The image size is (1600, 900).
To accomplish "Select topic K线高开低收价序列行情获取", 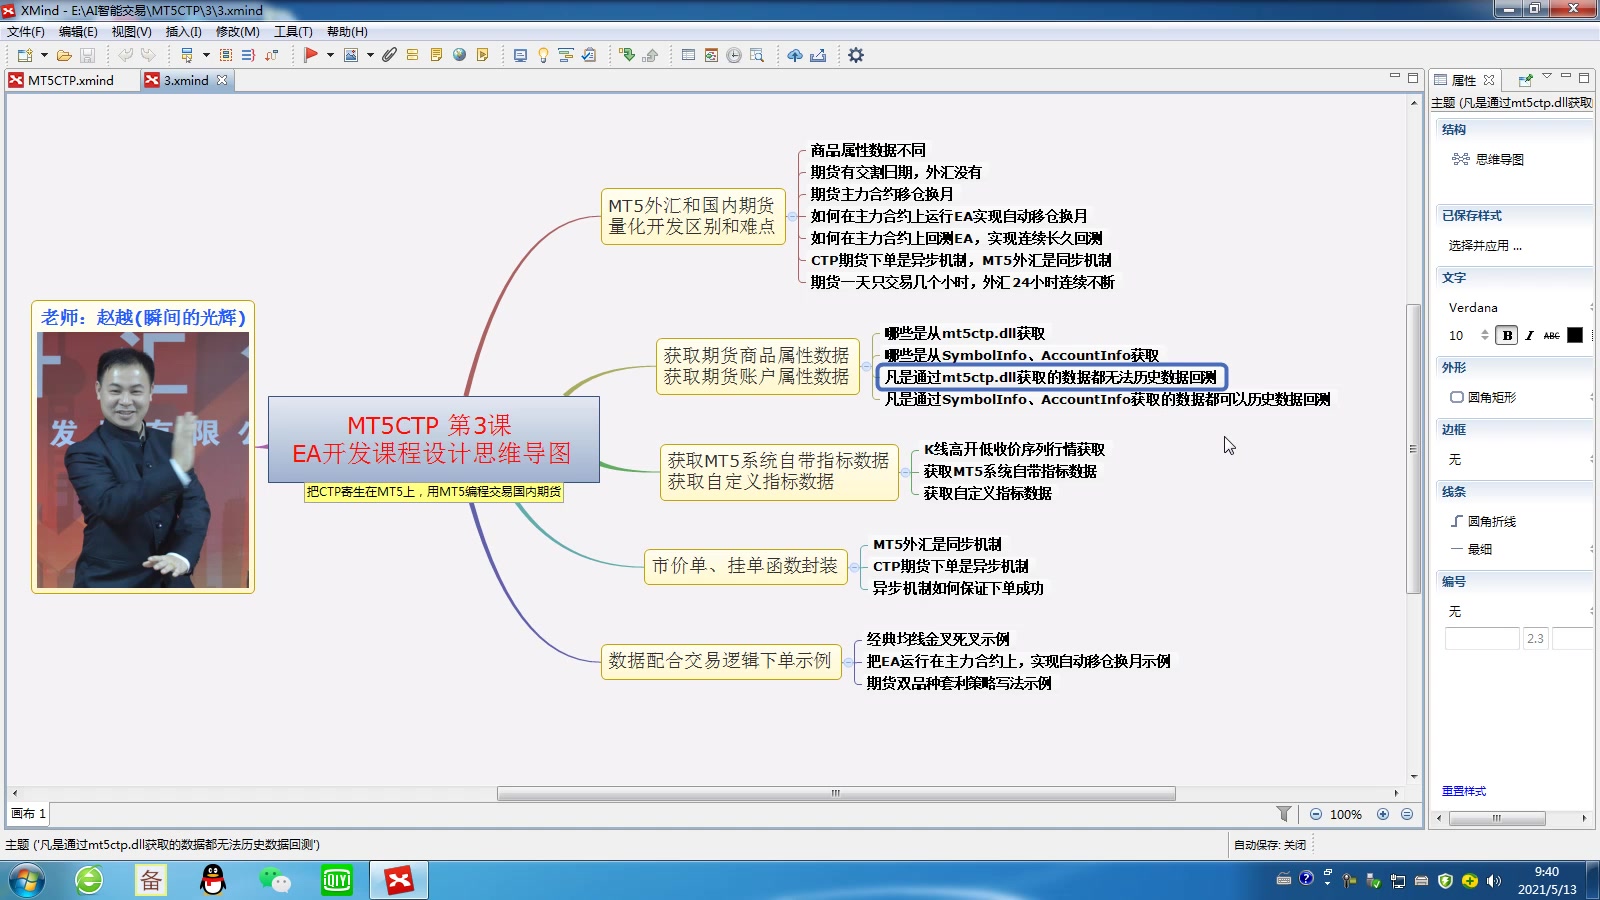I will click(x=1014, y=449).
